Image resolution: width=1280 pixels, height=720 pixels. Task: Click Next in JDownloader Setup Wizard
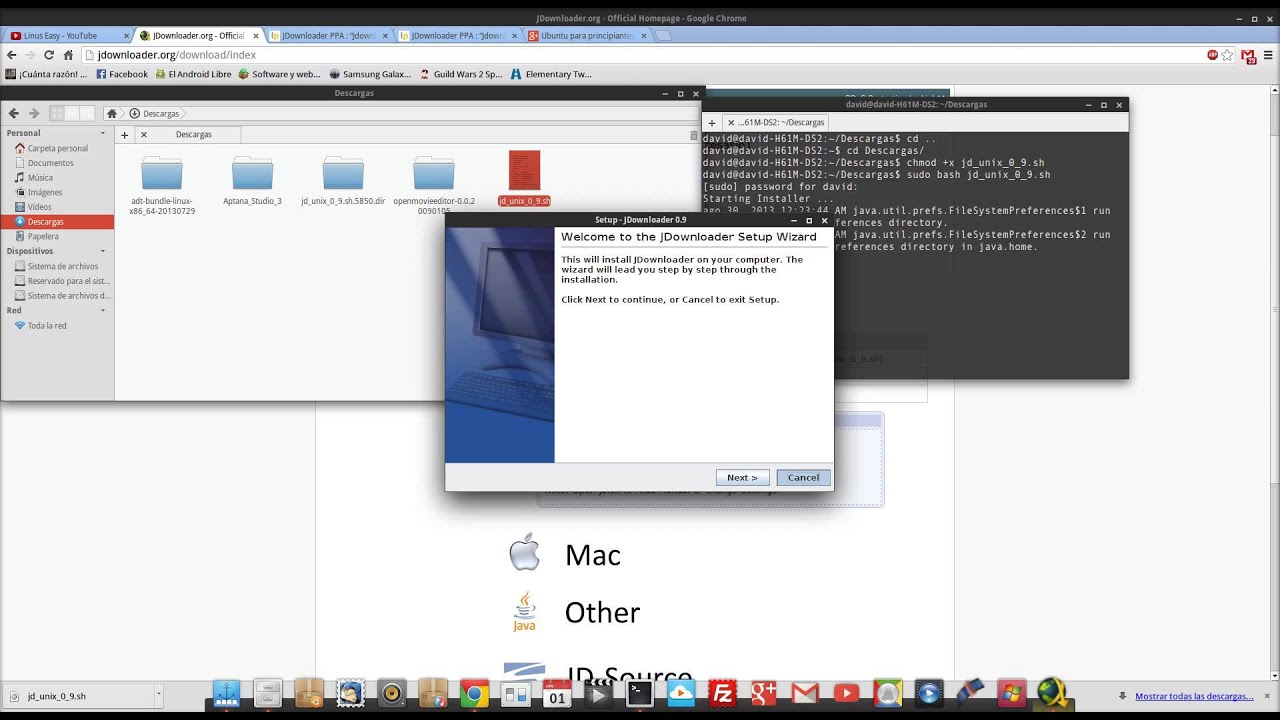[742, 477]
